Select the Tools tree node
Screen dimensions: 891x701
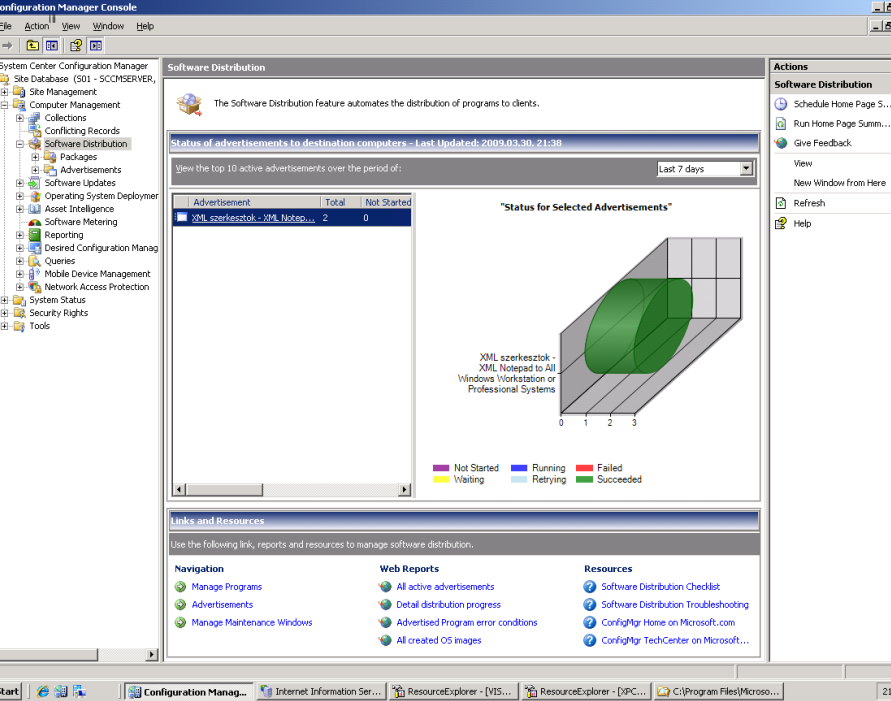(39, 326)
